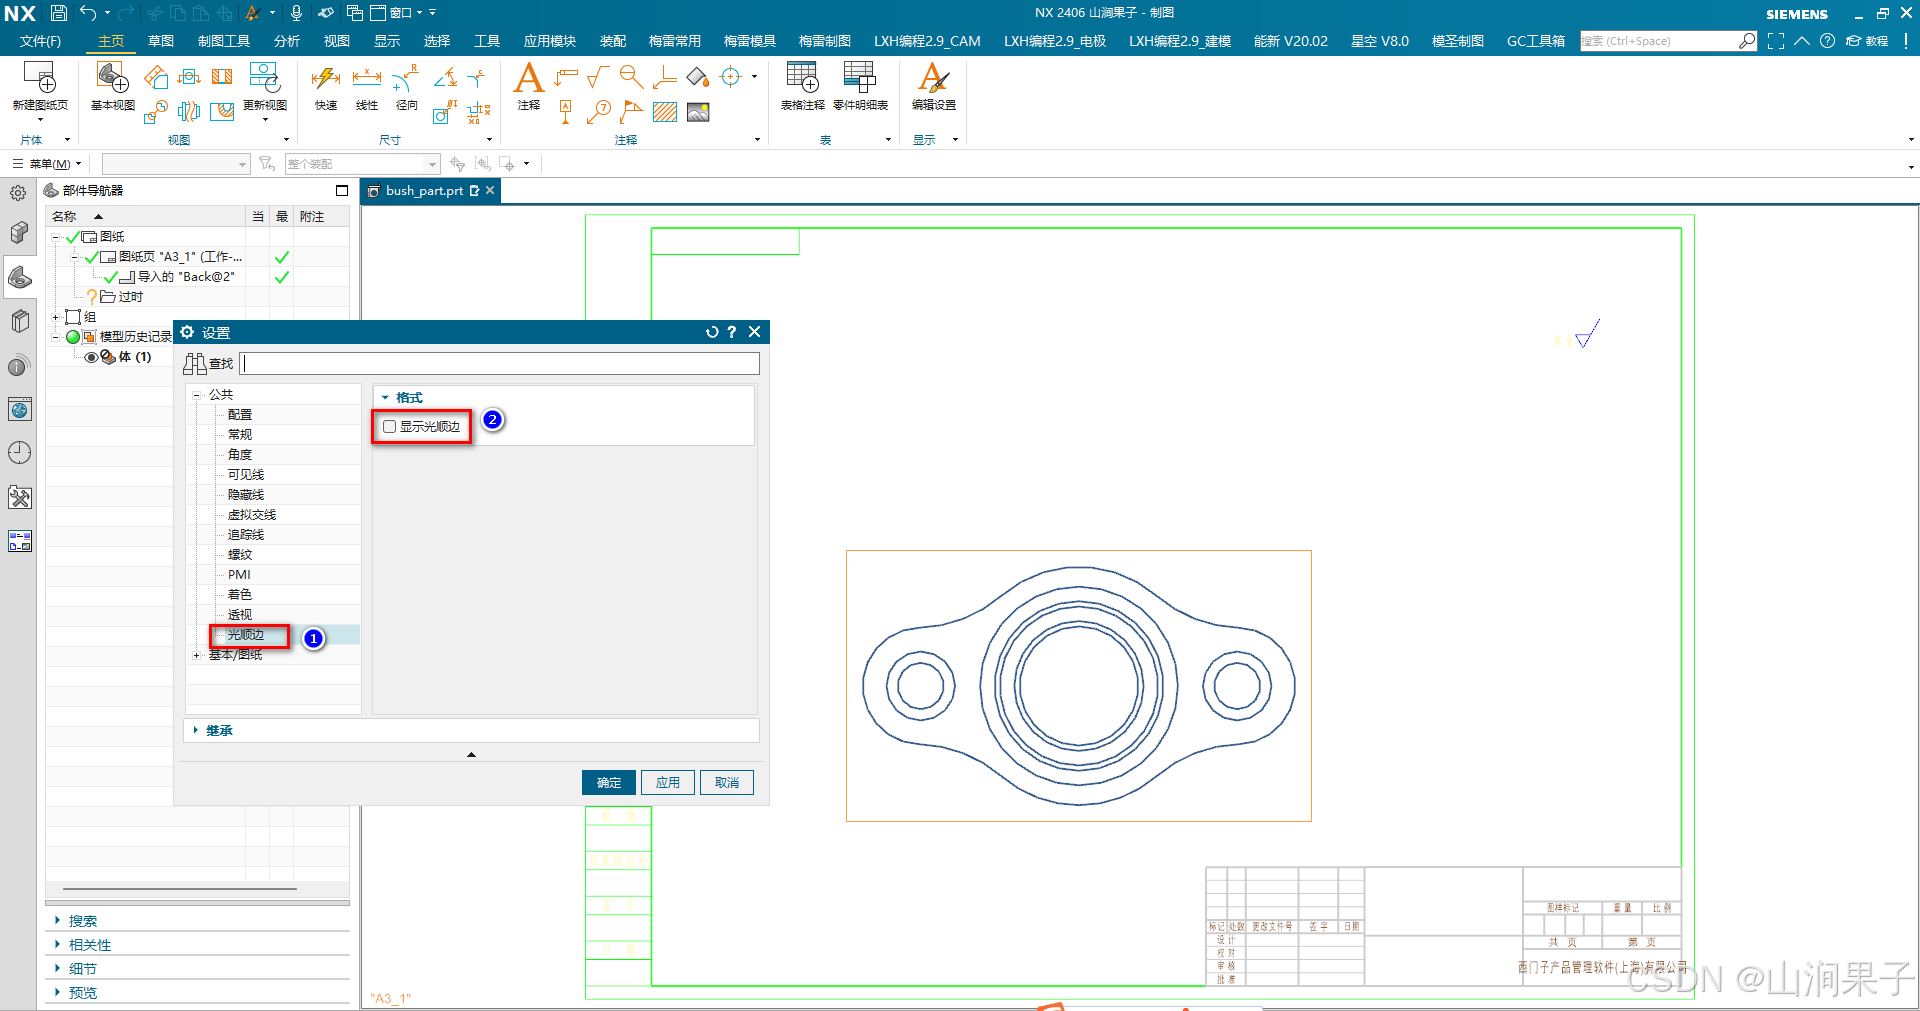This screenshot has height=1011, width=1920.
Task: Toggle the green checkmark beside 图纸 in the navigator
Action: (72, 237)
